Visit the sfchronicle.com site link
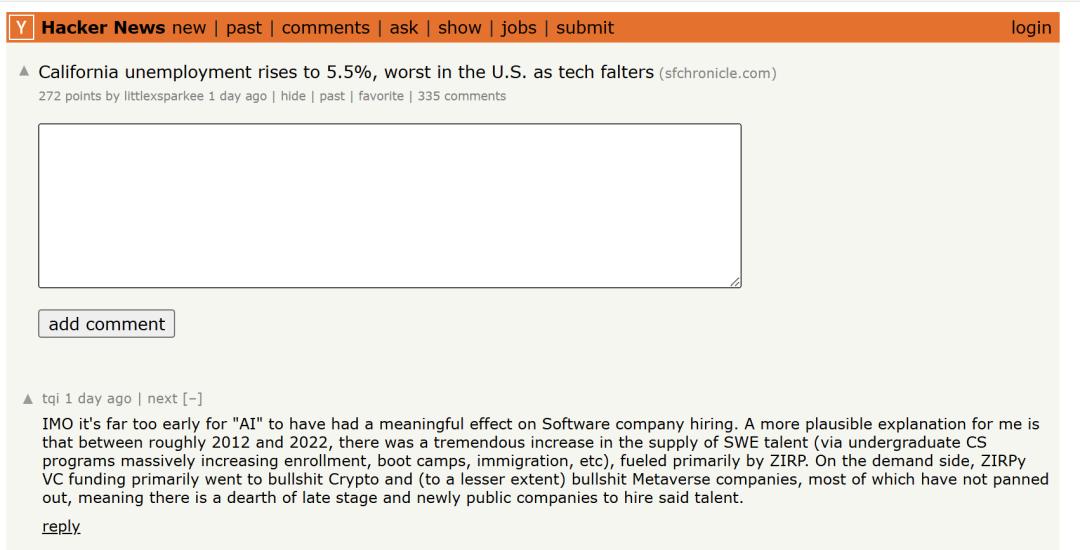This screenshot has width=1080, height=550. click(x=717, y=74)
